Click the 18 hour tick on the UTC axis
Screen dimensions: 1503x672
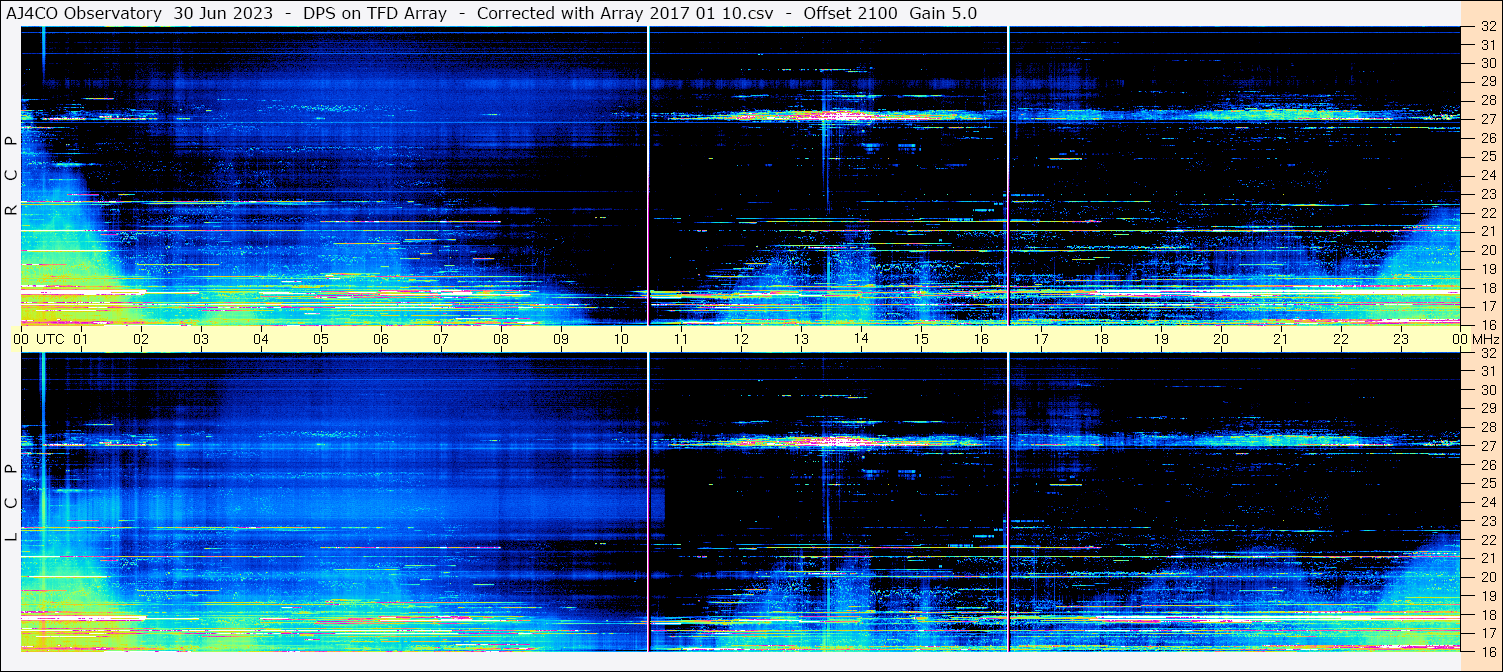[x=1101, y=339]
